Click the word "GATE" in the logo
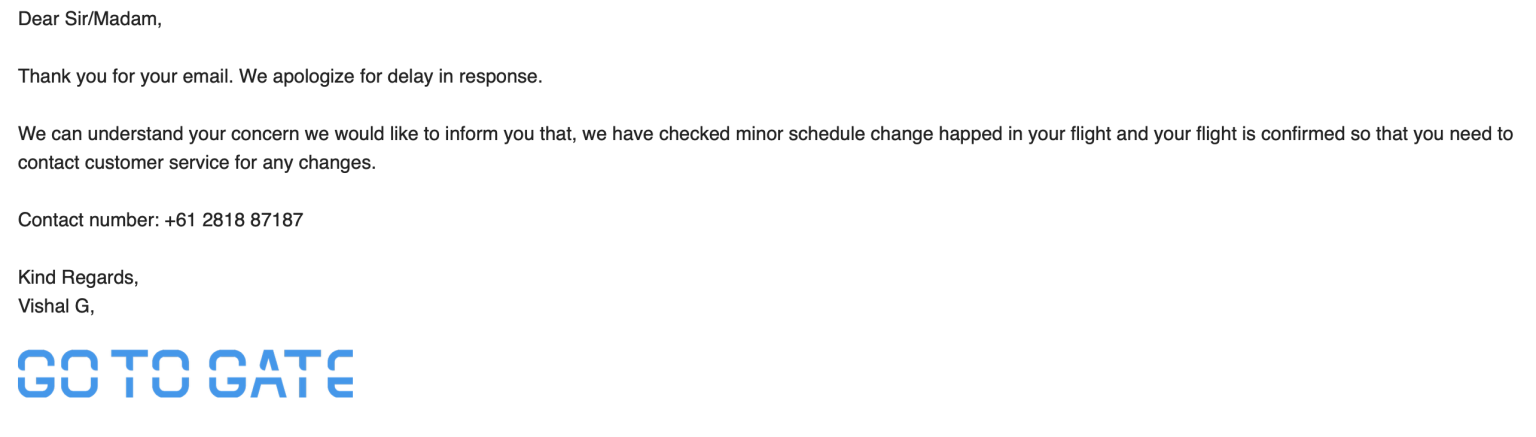This screenshot has width=1536, height=437. tap(280, 374)
